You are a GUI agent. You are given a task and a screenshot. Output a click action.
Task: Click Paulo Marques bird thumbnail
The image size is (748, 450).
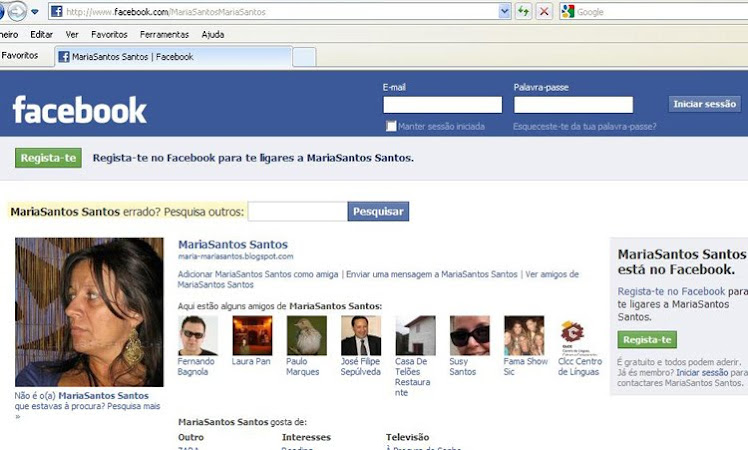(x=306, y=335)
